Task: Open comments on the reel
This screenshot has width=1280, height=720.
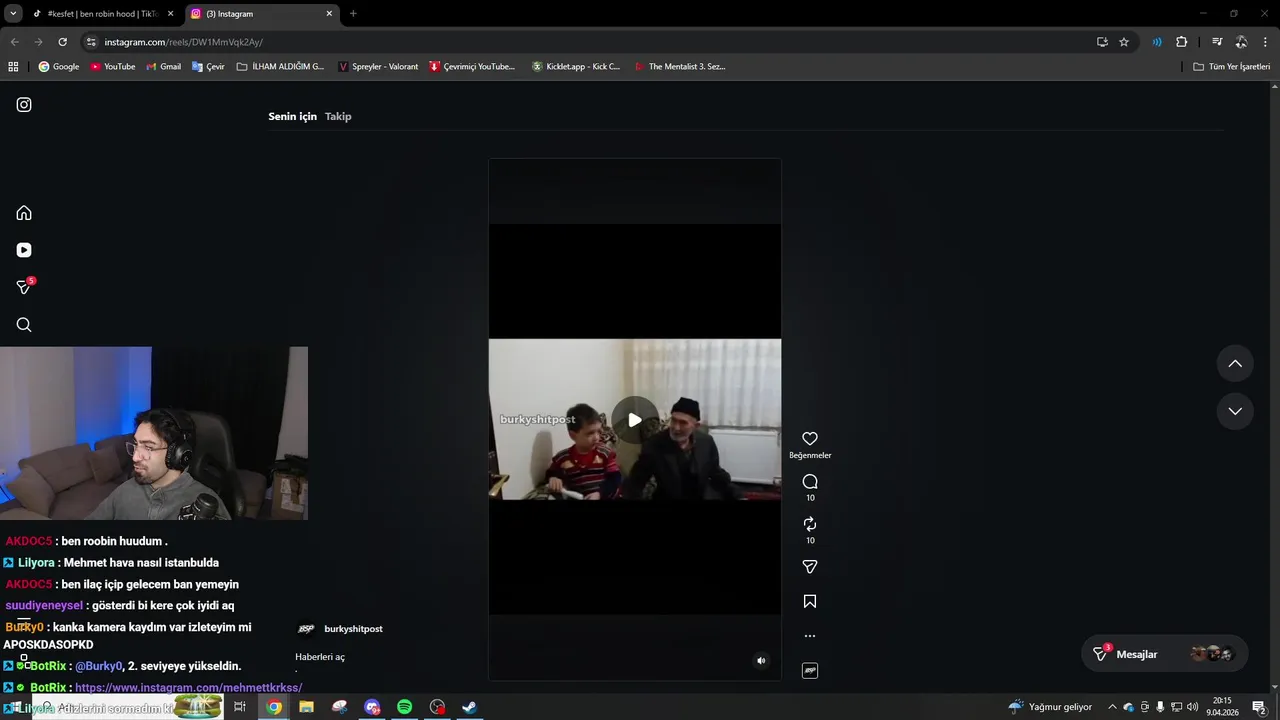Action: pyautogui.click(x=810, y=482)
